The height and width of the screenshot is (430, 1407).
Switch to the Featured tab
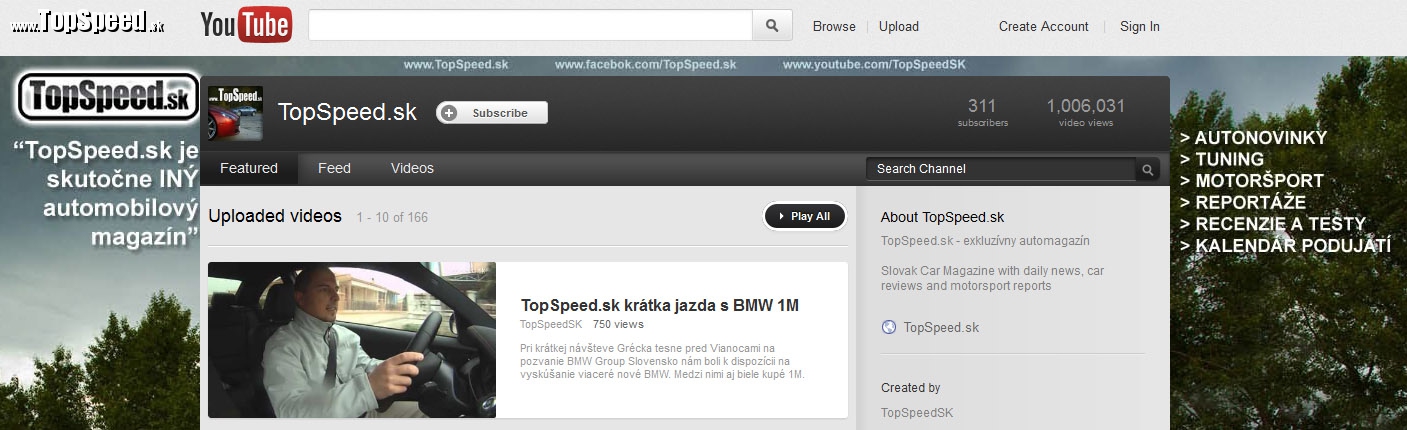tap(249, 168)
